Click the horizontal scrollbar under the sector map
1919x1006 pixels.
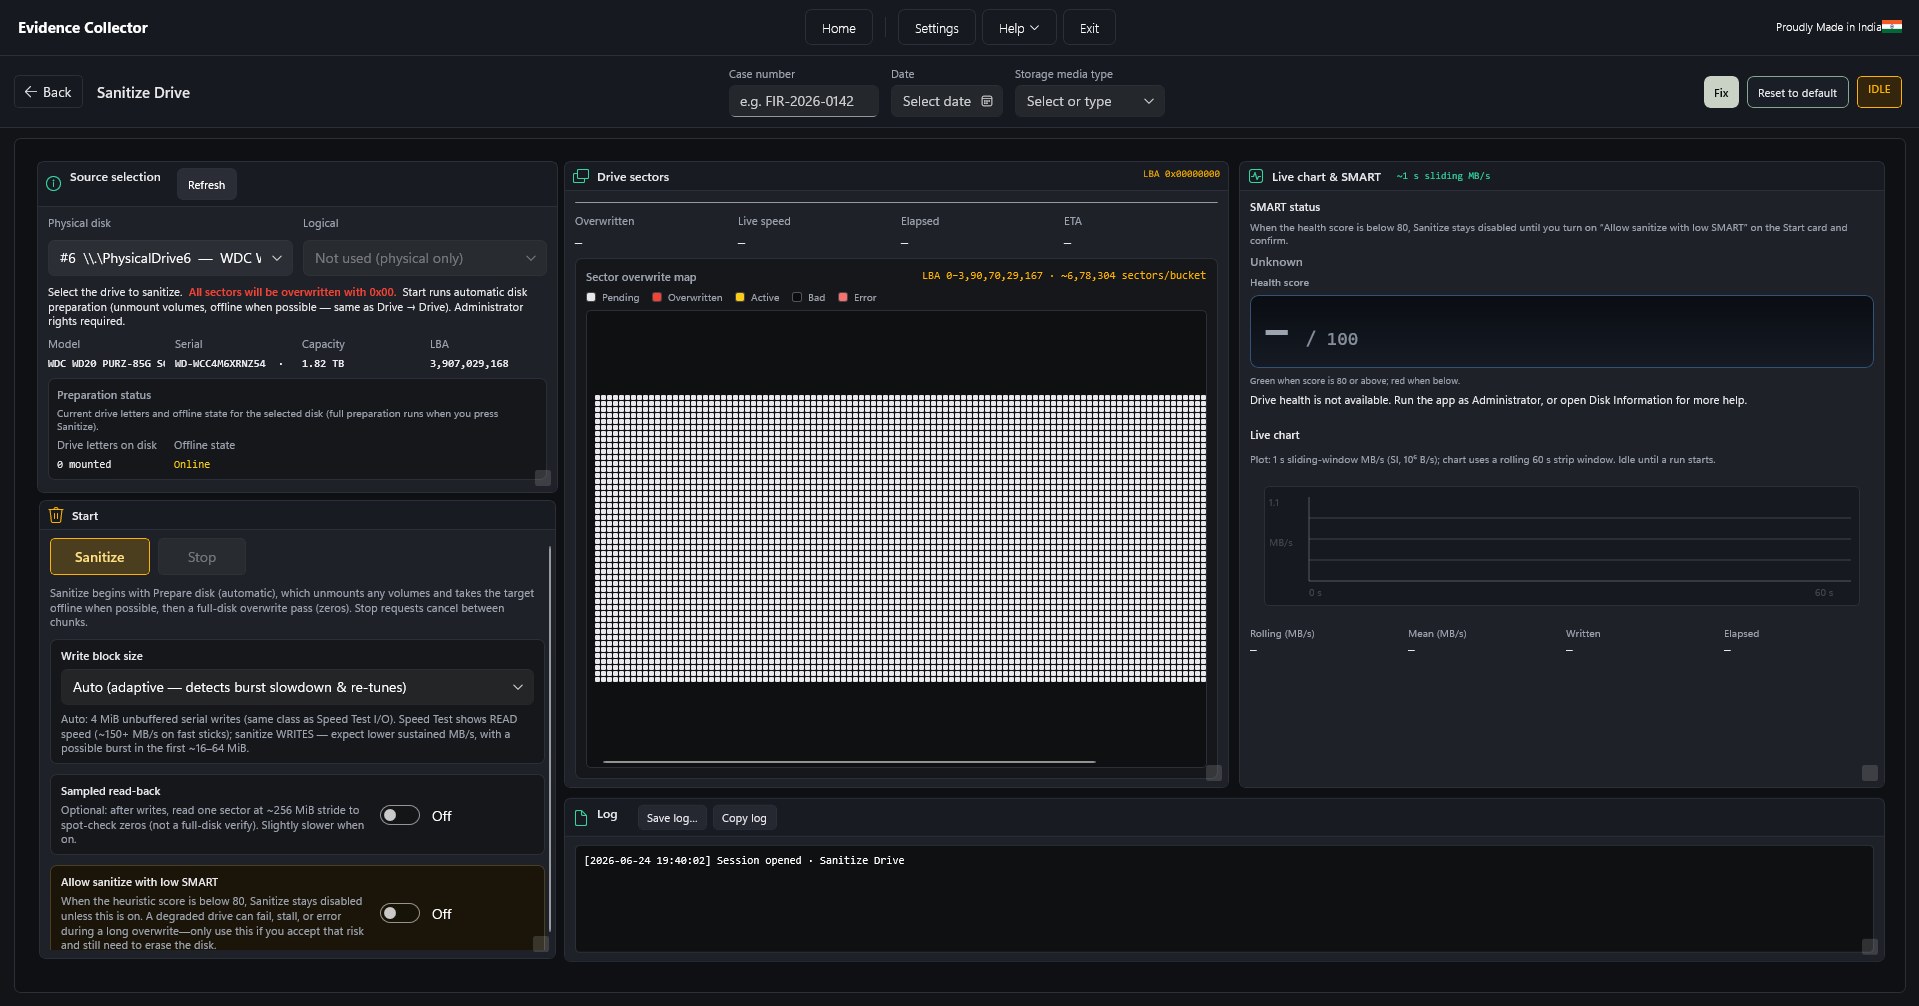(849, 762)
